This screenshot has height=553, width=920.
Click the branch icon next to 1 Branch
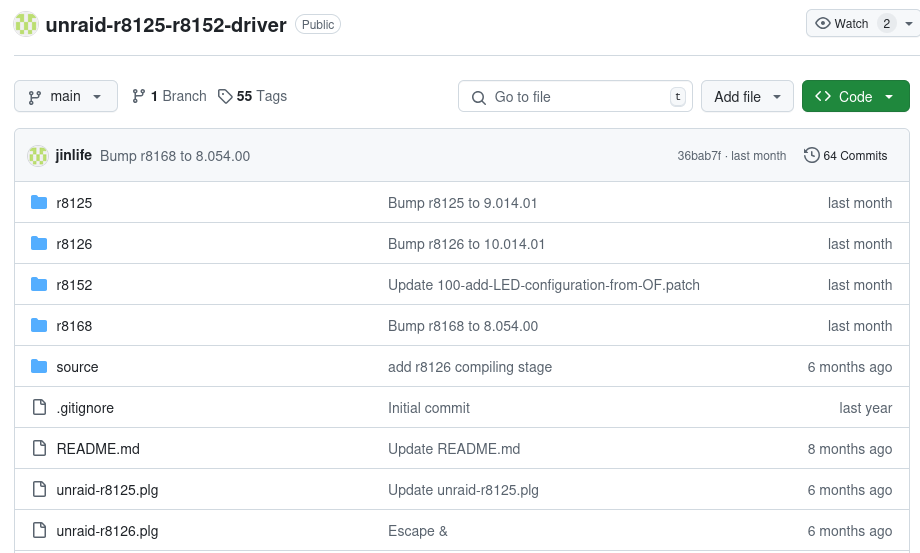[138, 96]
